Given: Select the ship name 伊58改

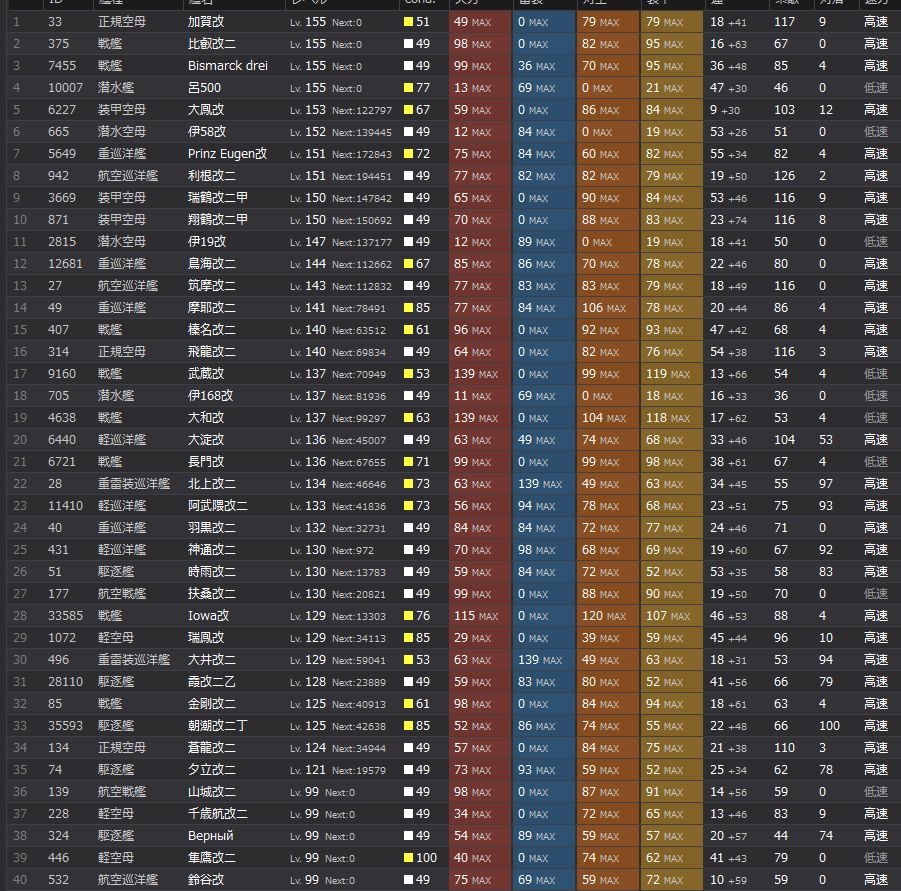Looking at the screenshot, I should [207, 132].
